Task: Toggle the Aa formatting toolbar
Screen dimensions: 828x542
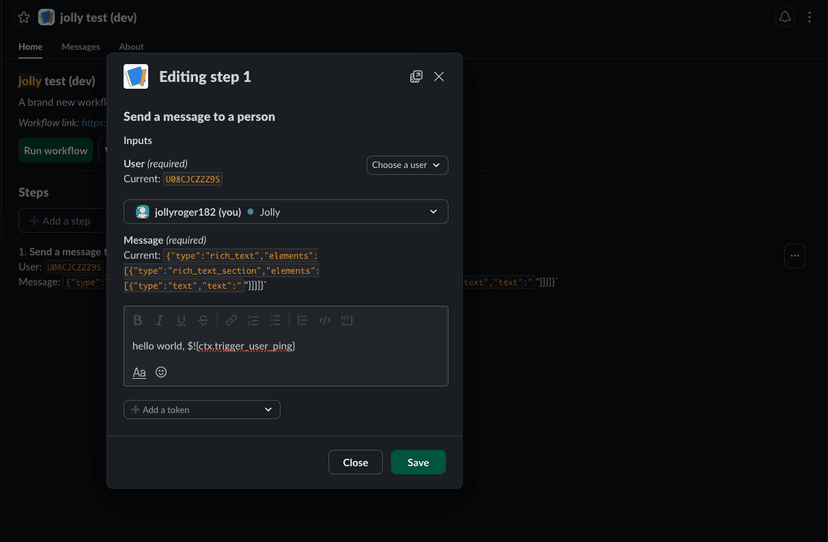Action: click(x=139, y=372)
